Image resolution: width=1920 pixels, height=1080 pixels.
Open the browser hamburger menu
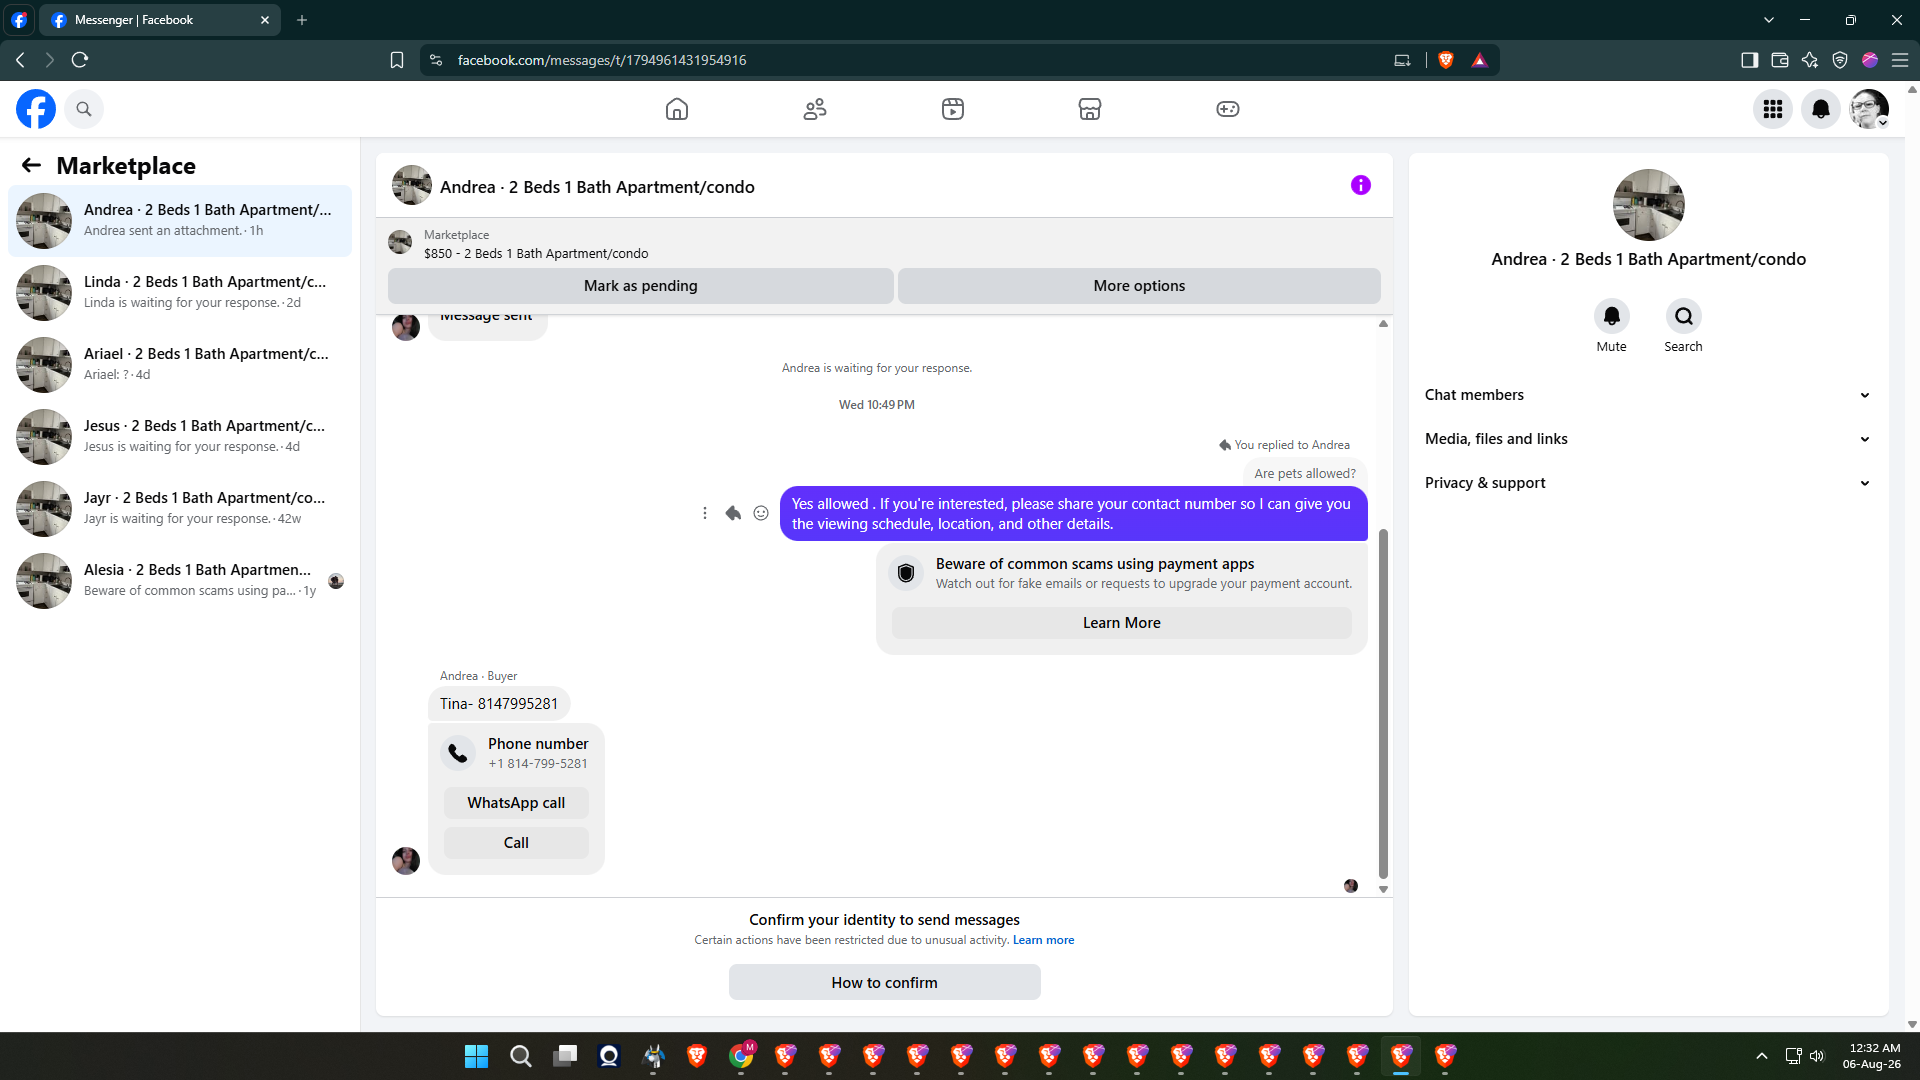coord(1900,60)
